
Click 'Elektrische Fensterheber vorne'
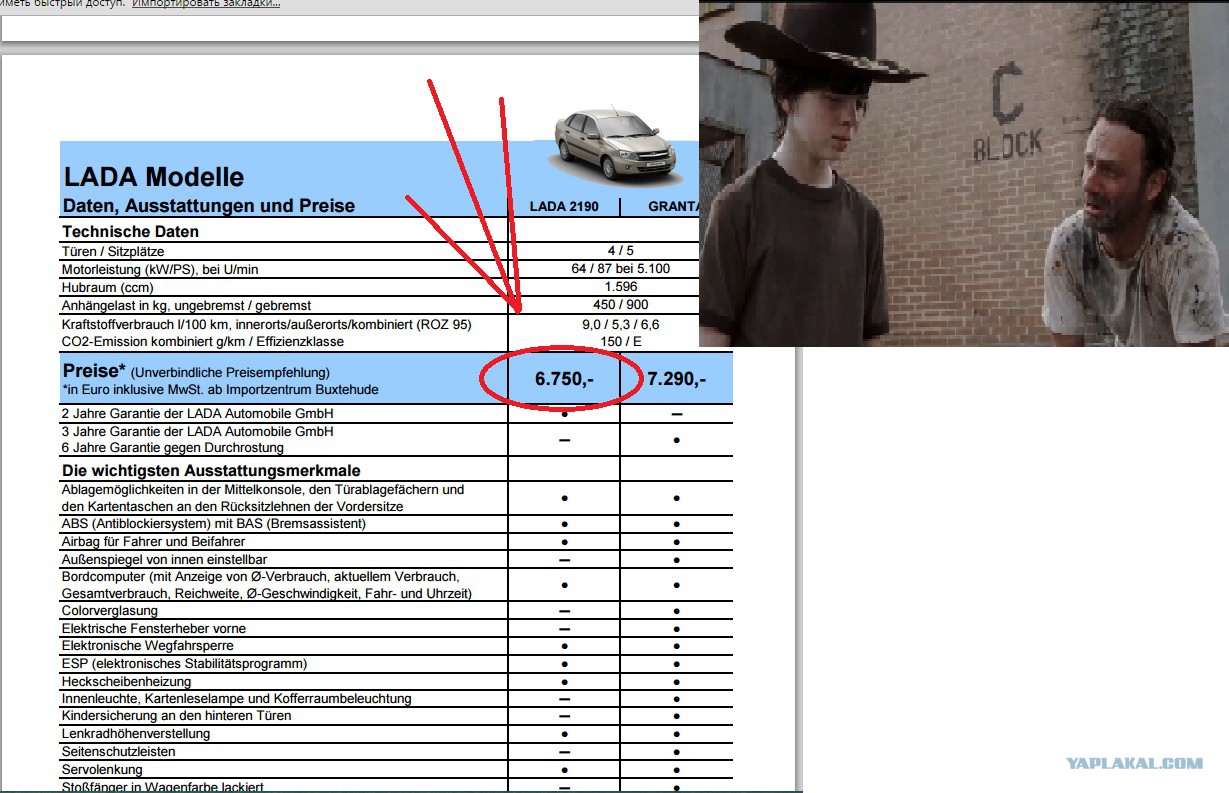coord(153,629)
